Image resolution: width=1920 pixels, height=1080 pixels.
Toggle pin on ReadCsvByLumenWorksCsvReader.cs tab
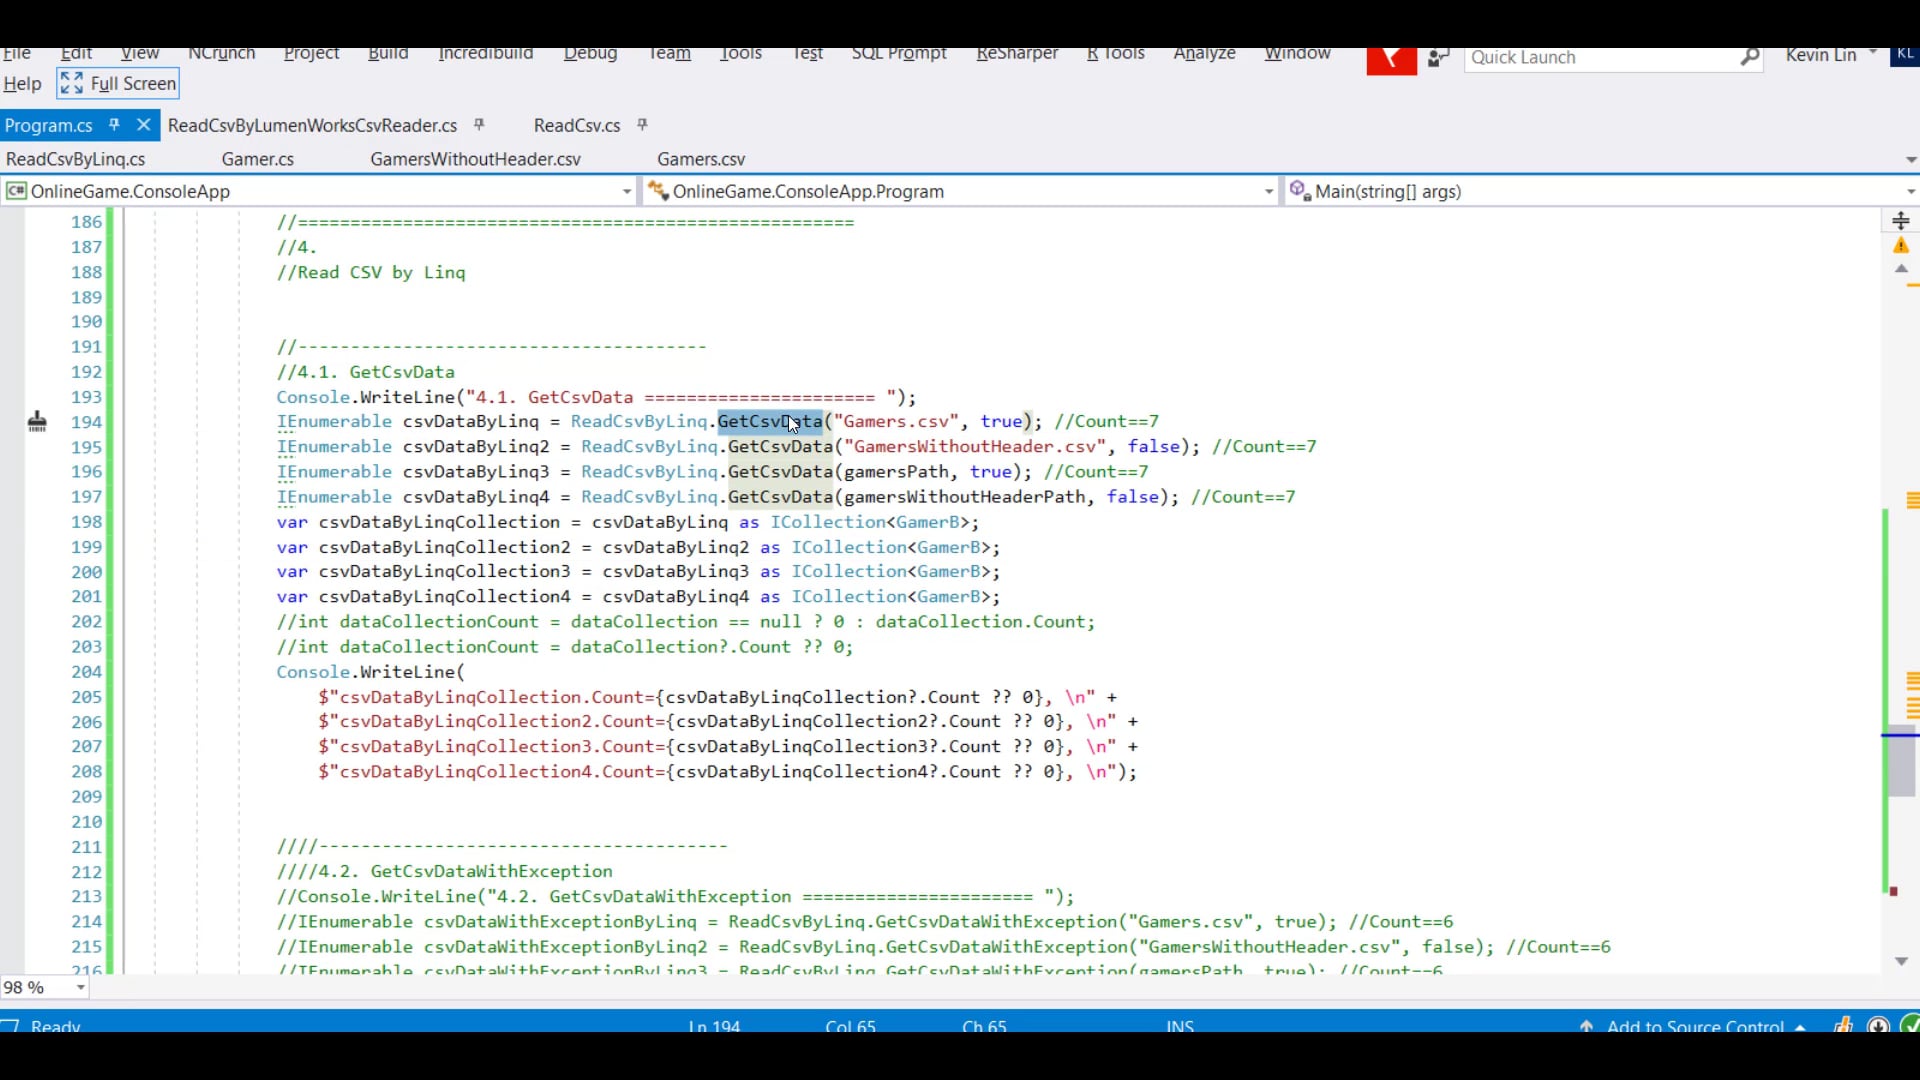click(x=479, y=125)
